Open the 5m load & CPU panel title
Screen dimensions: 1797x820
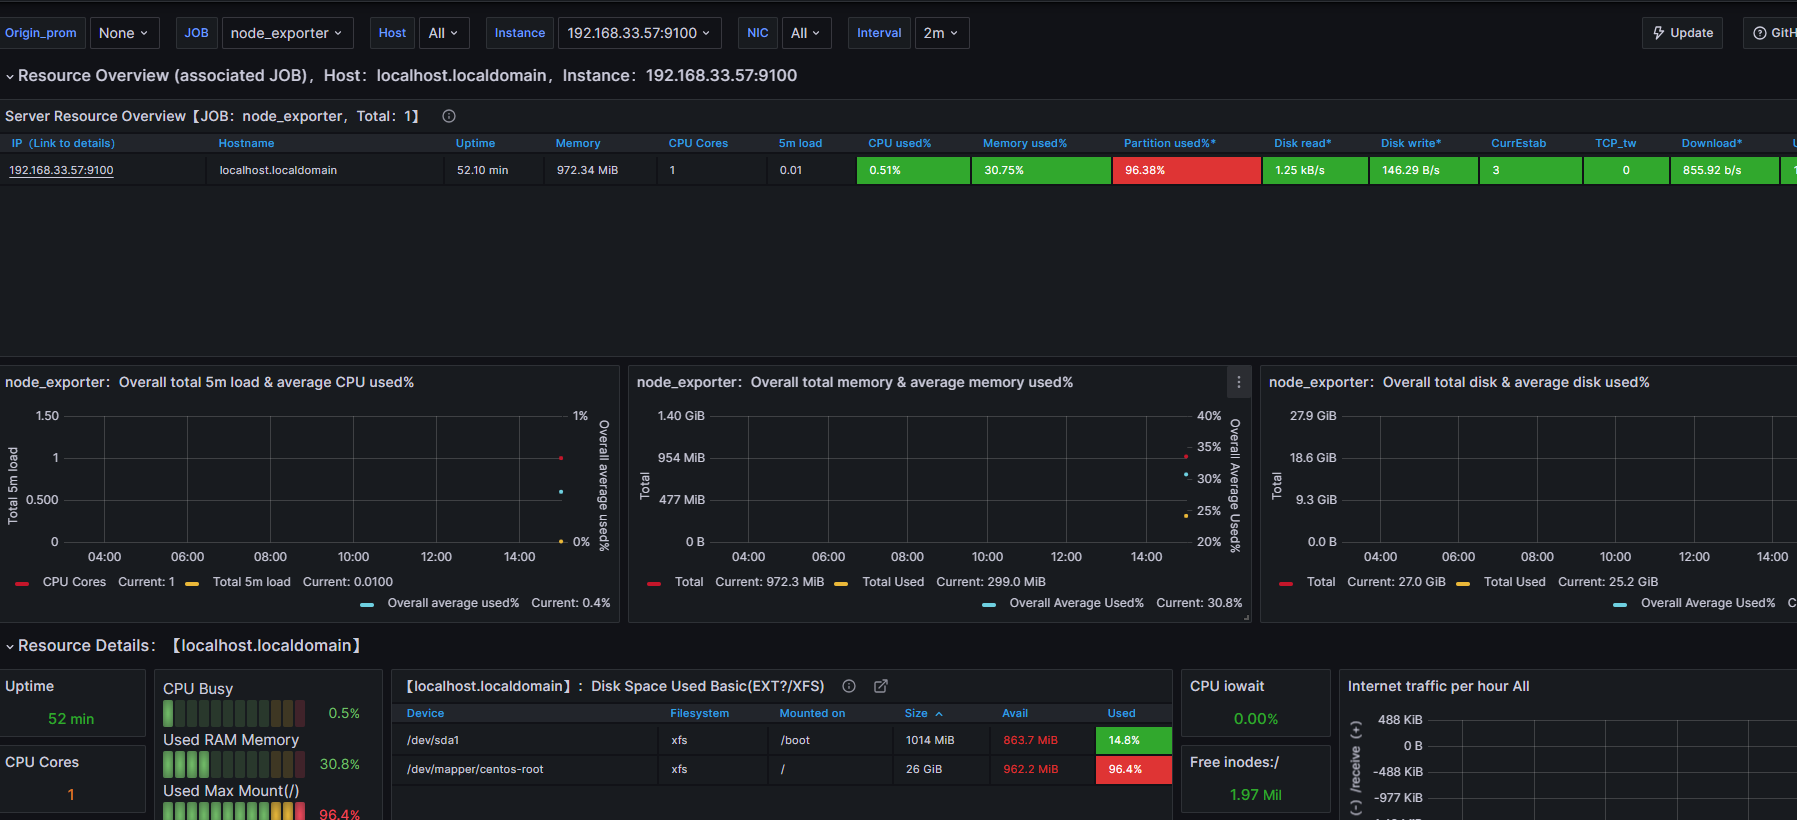pos(209,382)
